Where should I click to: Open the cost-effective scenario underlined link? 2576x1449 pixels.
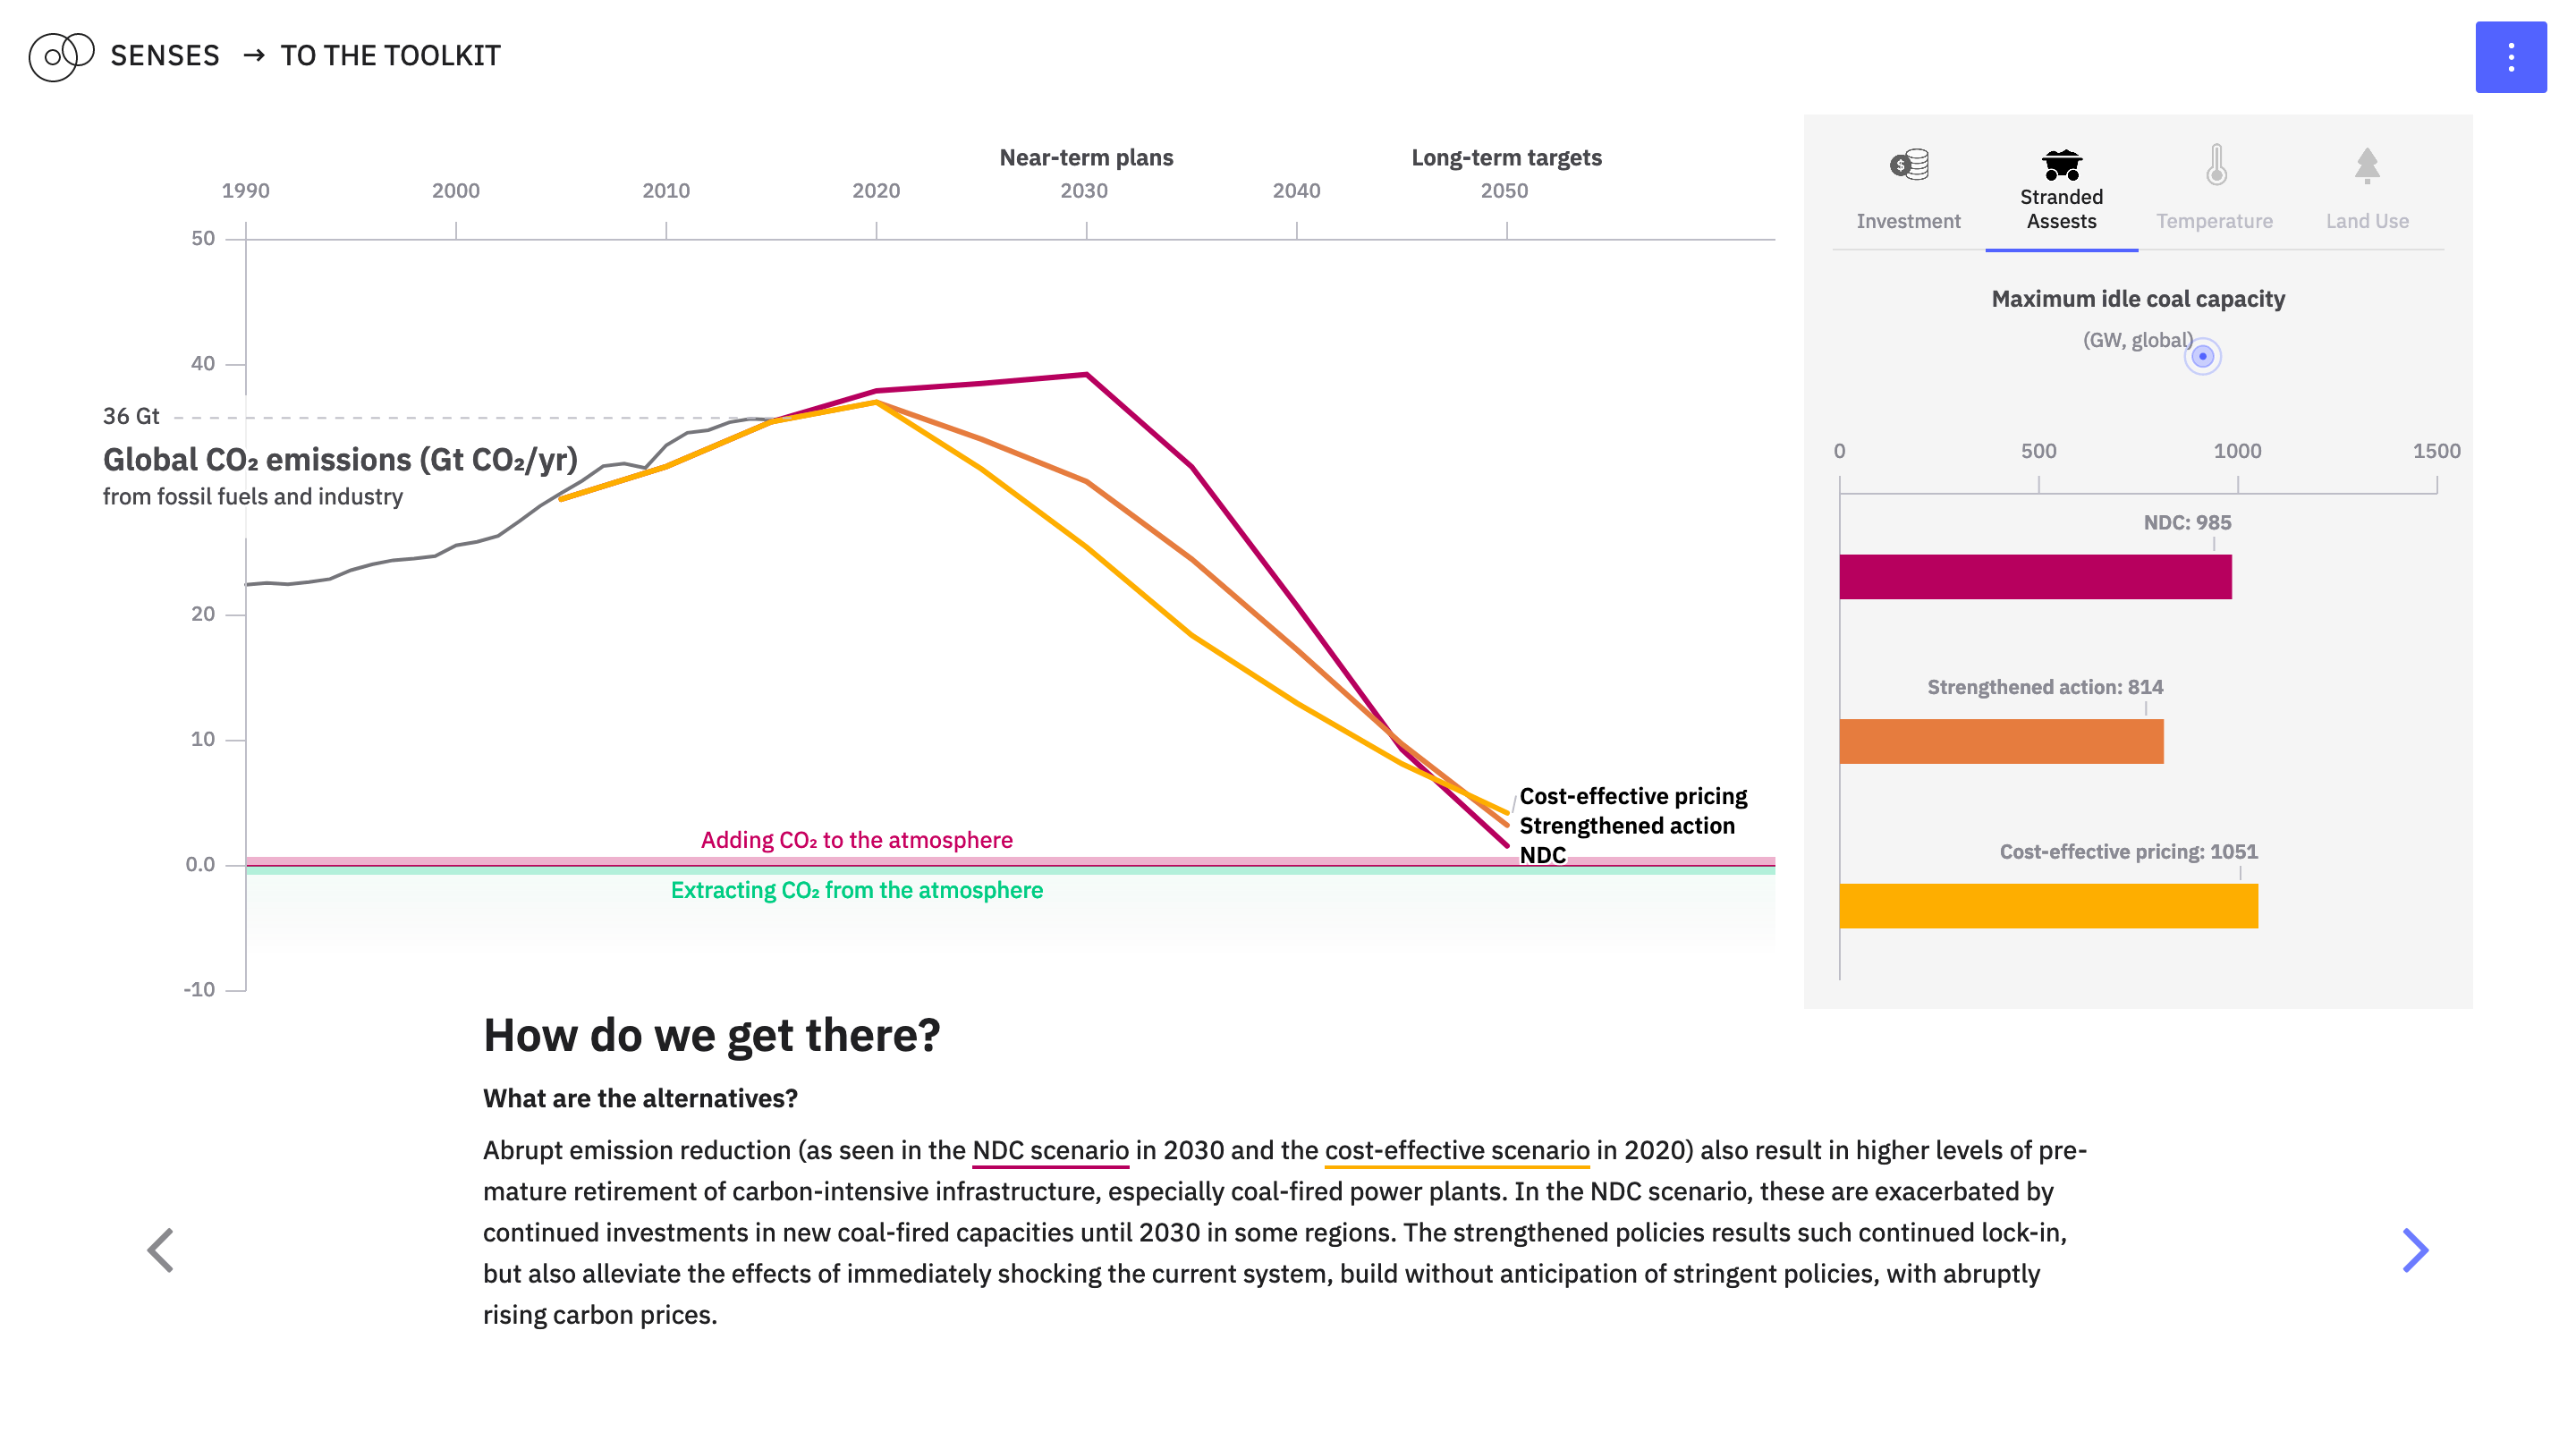coord(1457,1150)
